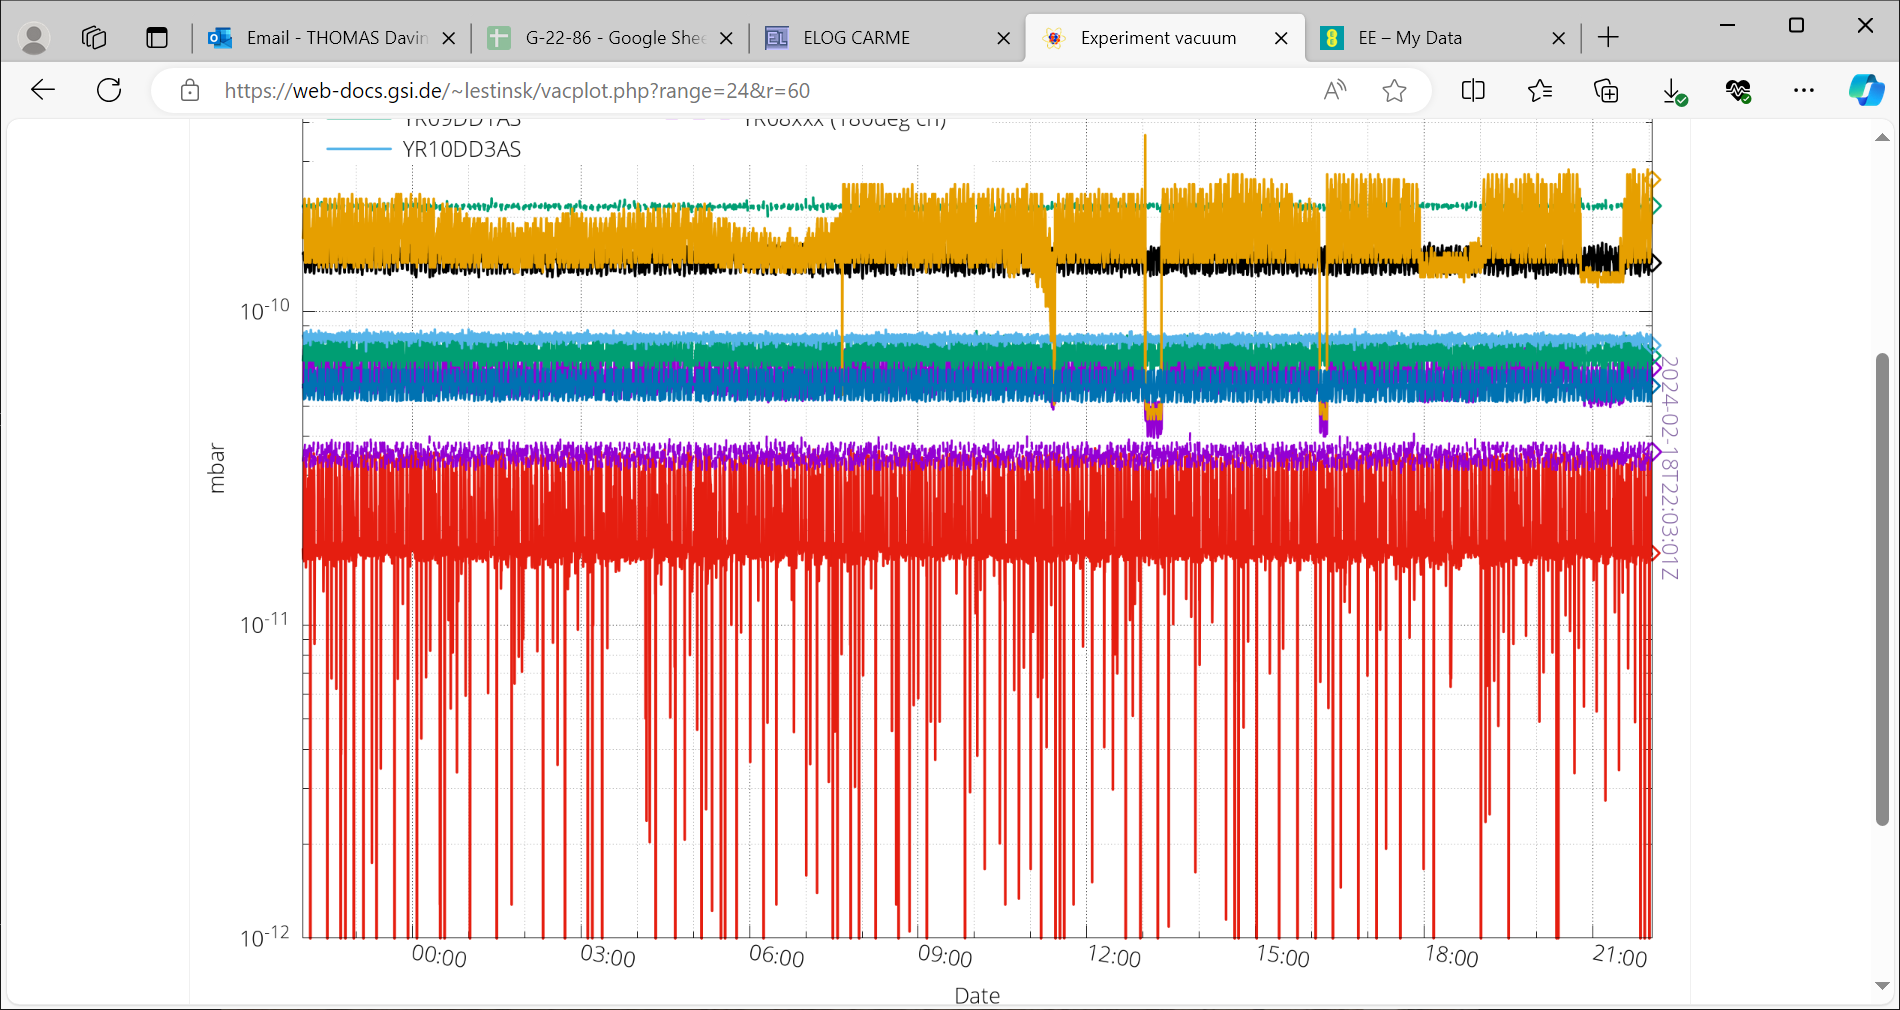Click the 06:00 time axis label
Screen dimensions: 1900x1010
tap(777, 957)
